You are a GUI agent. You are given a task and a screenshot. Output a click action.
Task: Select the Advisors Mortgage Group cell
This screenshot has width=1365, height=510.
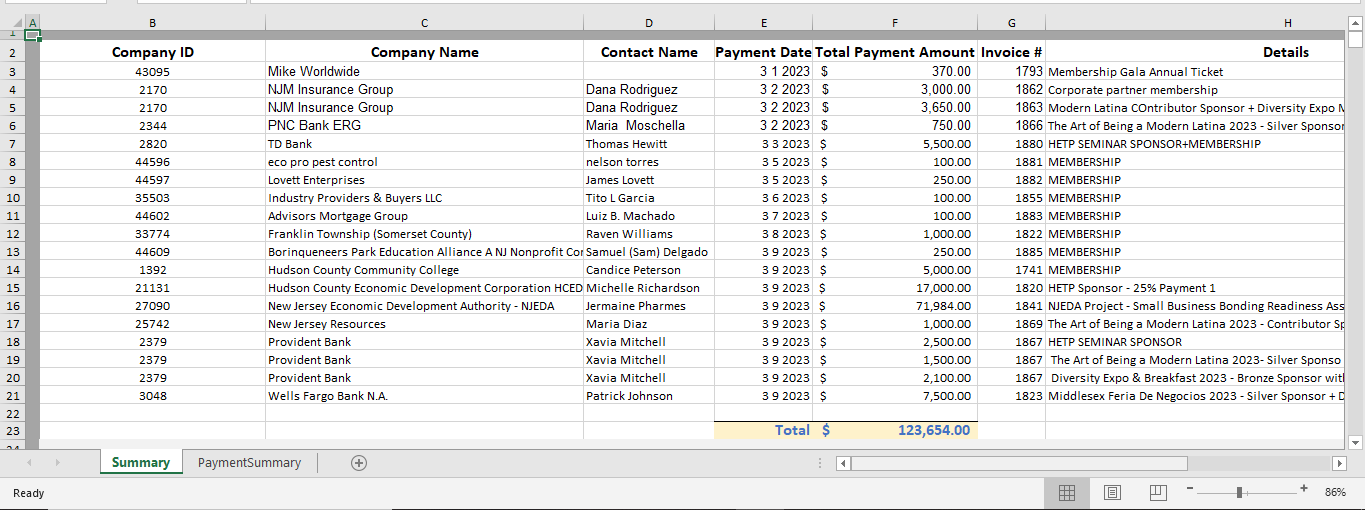[424, 216]
